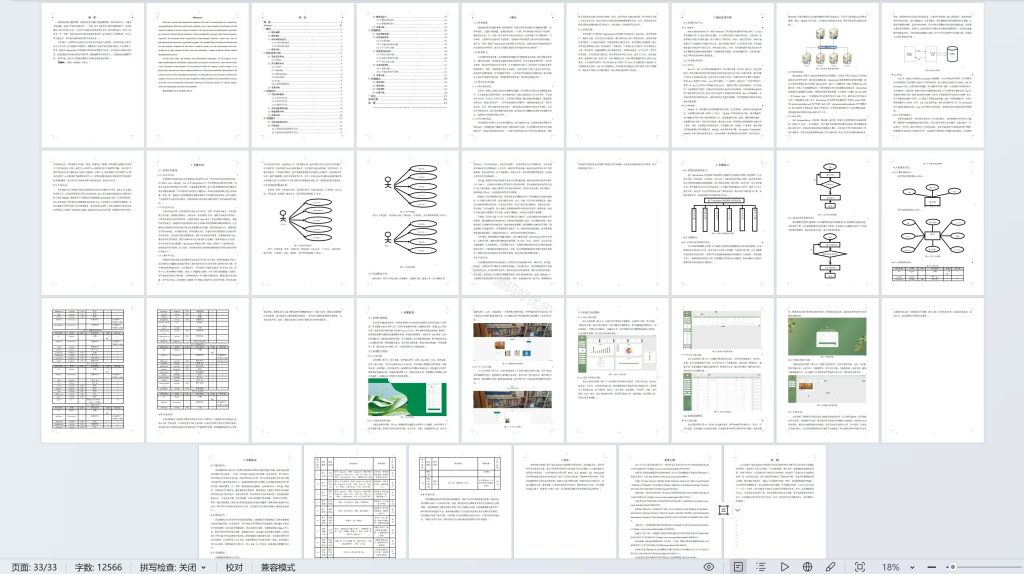Select the Chinese 摘要 abstract page
Screen dimensions: 1024x574
click(x=93, y=76)
